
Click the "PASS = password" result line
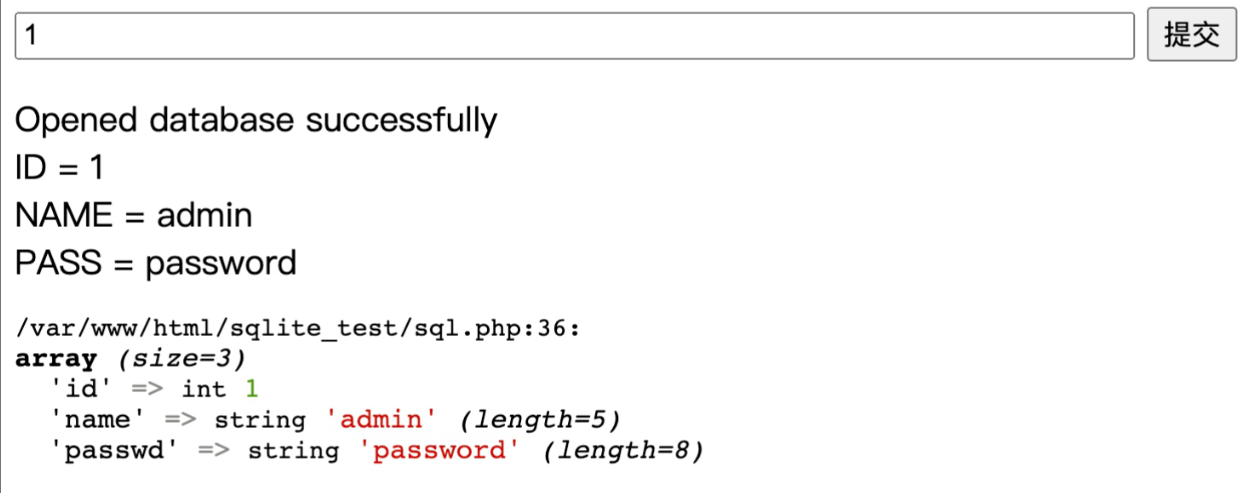(x=156, y=263)
